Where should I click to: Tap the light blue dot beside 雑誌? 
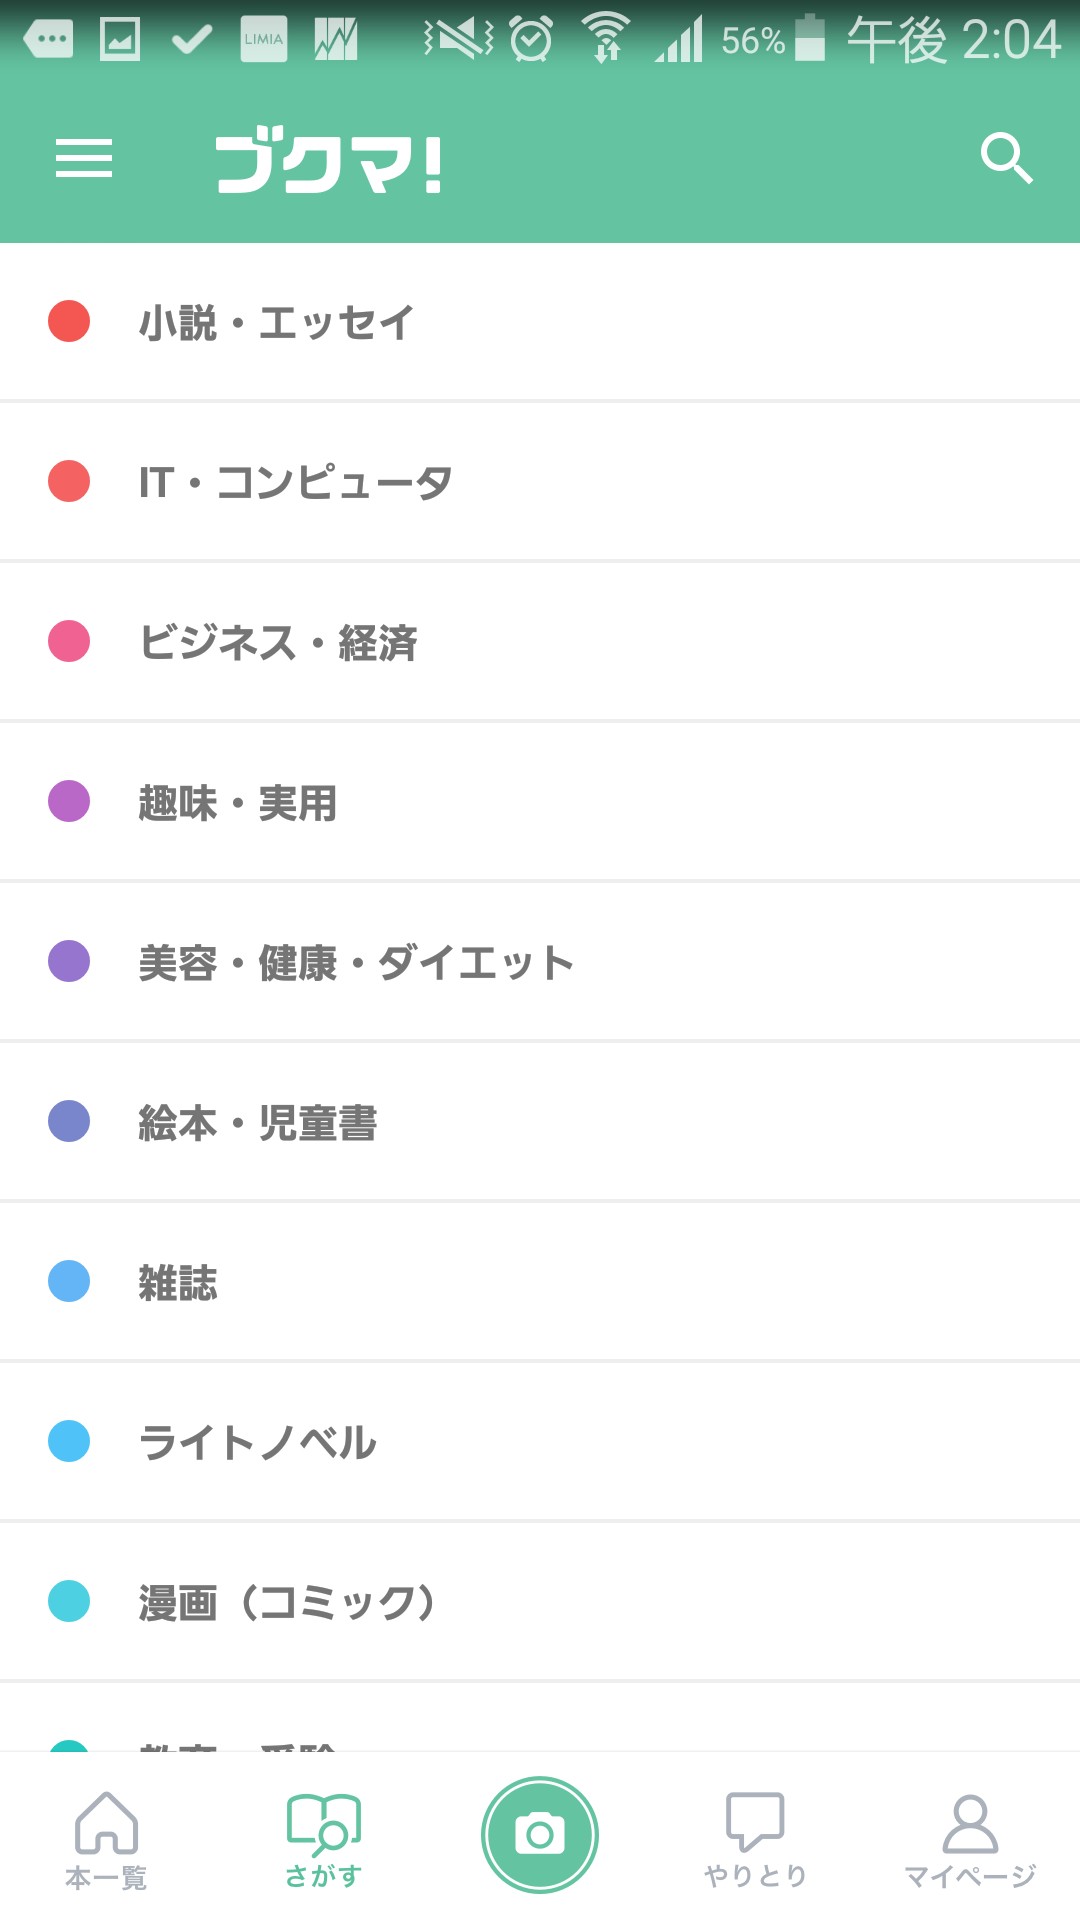point(69,1281)
